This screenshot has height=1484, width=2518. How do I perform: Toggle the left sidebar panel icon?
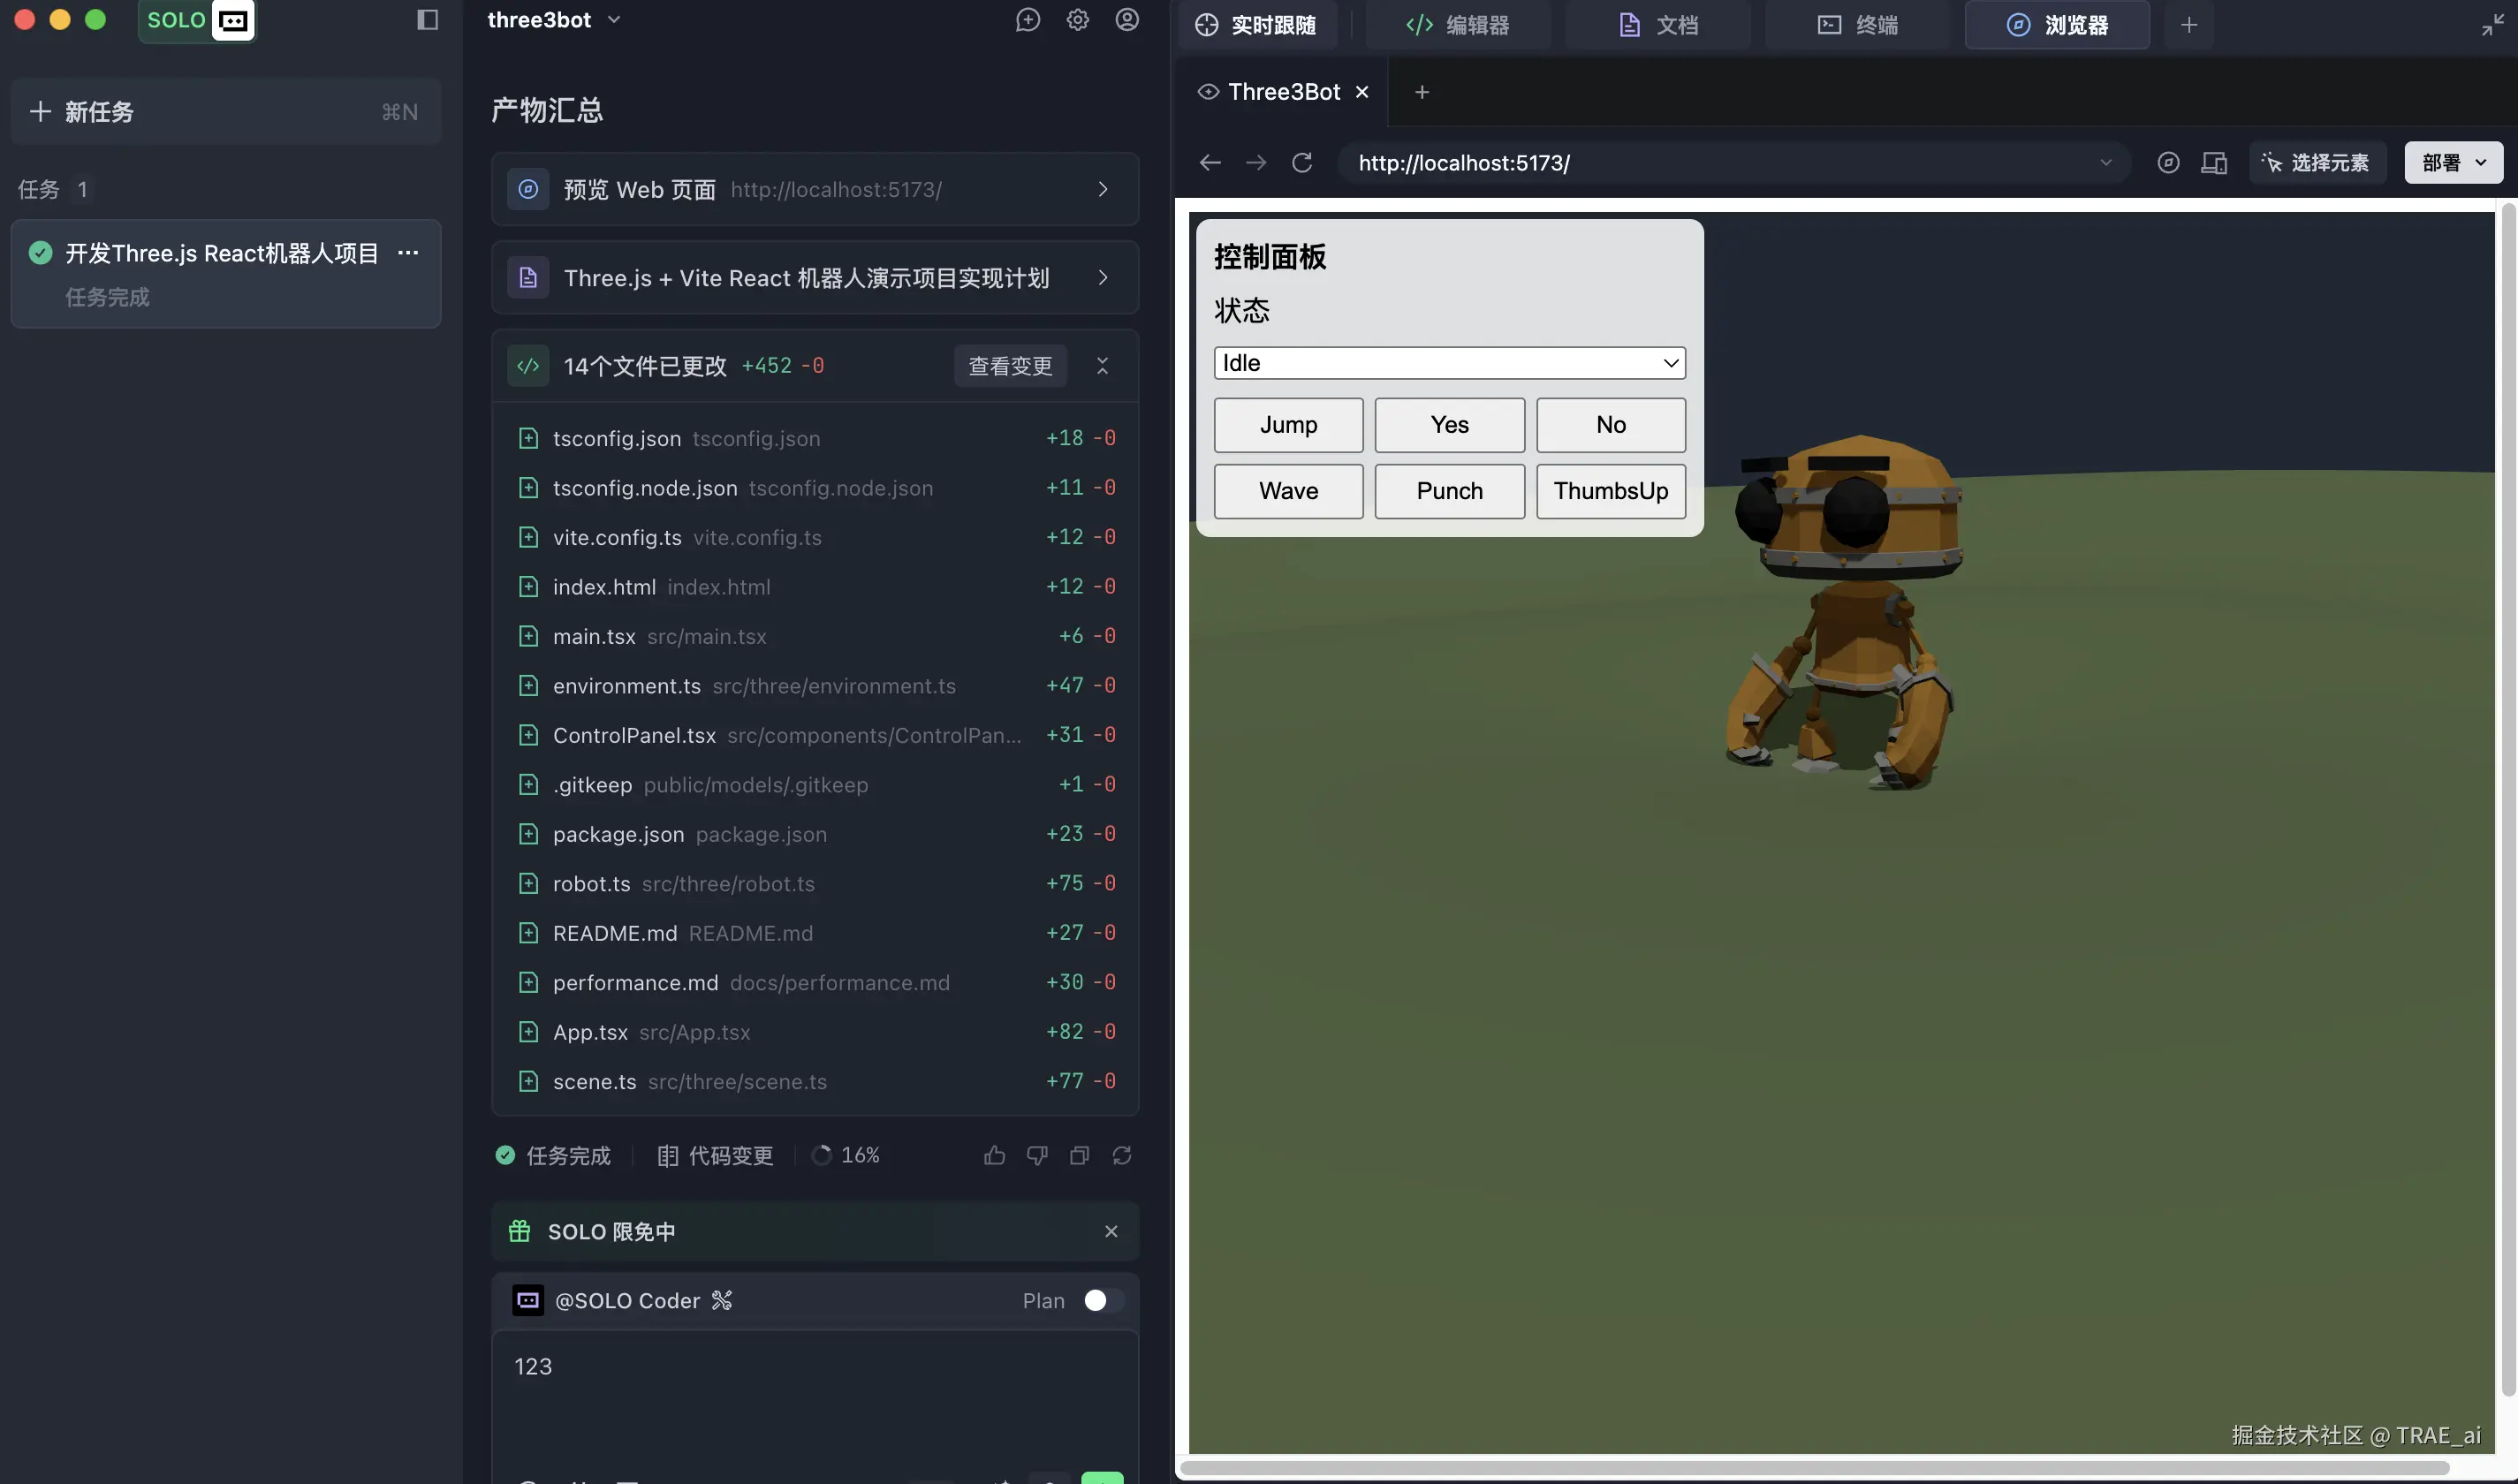pyautogui.click(x=427, y=20)
